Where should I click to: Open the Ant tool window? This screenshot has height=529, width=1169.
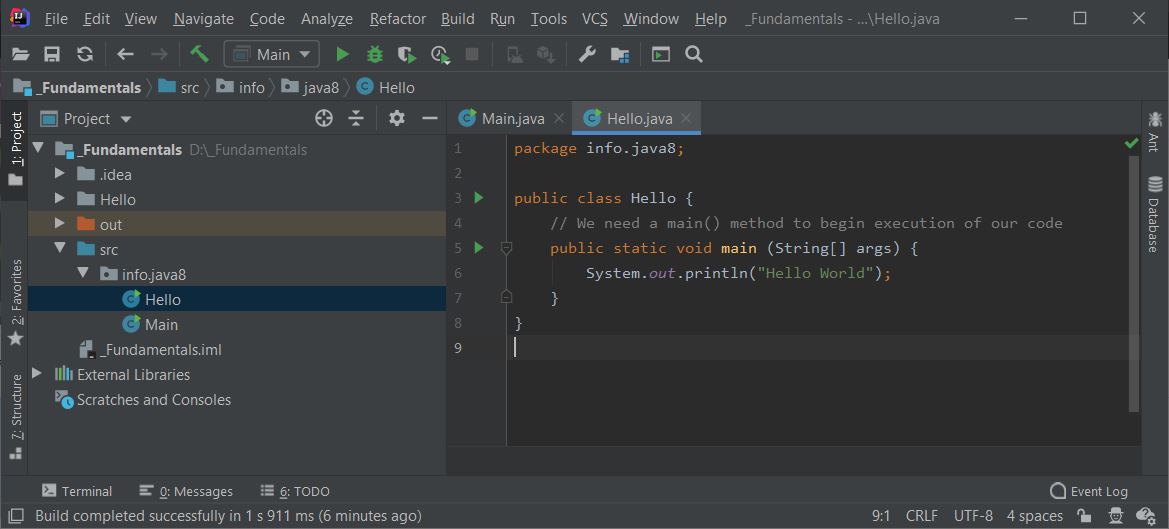click(1155, 130)
